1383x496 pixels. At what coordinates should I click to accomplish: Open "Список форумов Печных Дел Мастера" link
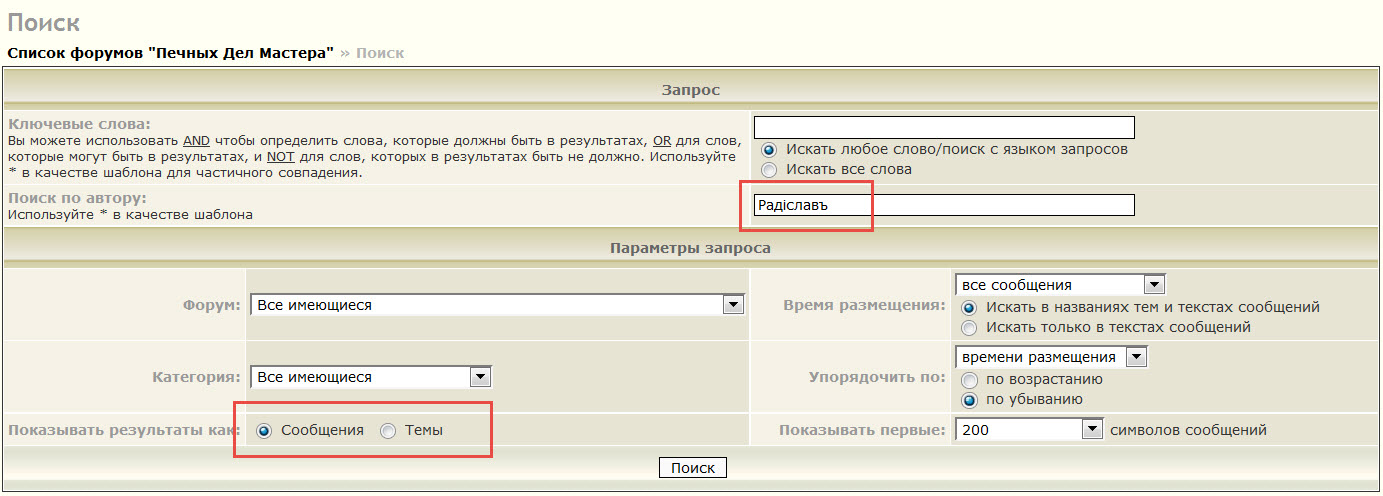(170, 52)
